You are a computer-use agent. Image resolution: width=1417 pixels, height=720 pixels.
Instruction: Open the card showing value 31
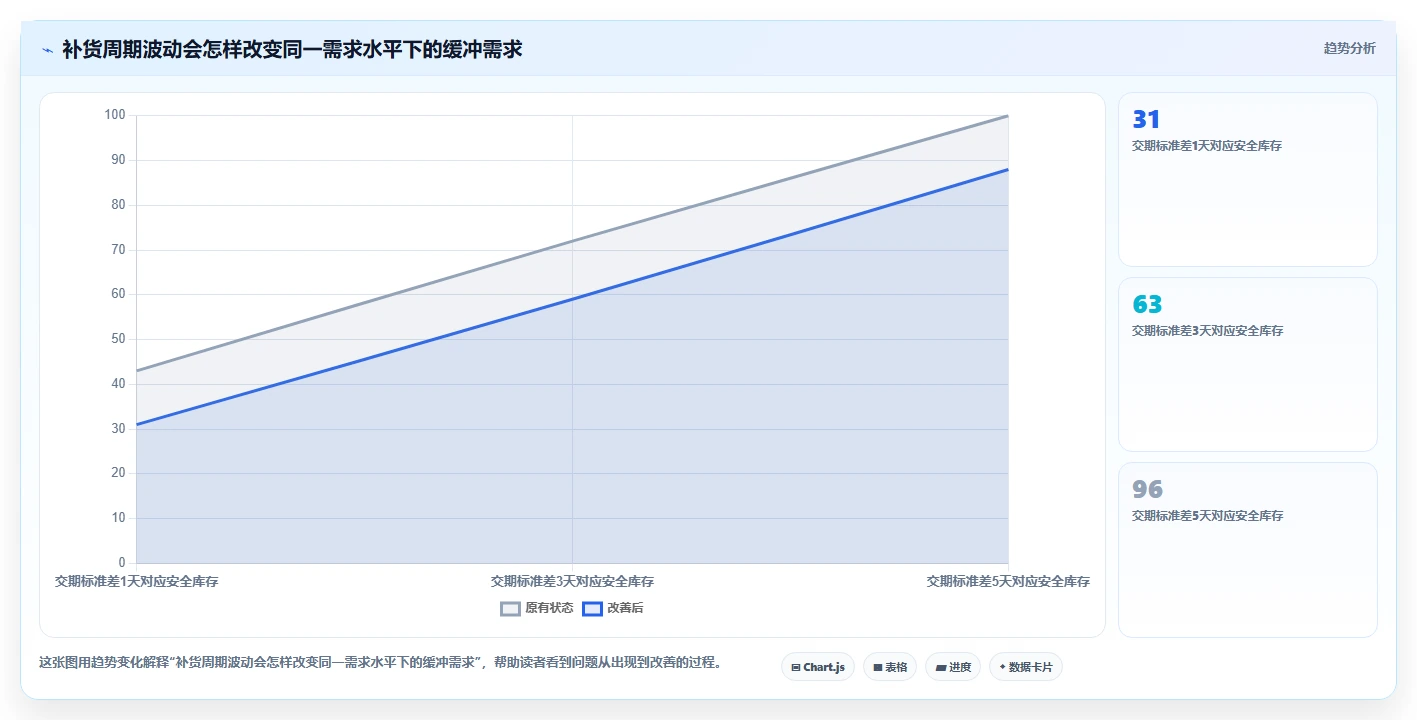coord(1247,180)
